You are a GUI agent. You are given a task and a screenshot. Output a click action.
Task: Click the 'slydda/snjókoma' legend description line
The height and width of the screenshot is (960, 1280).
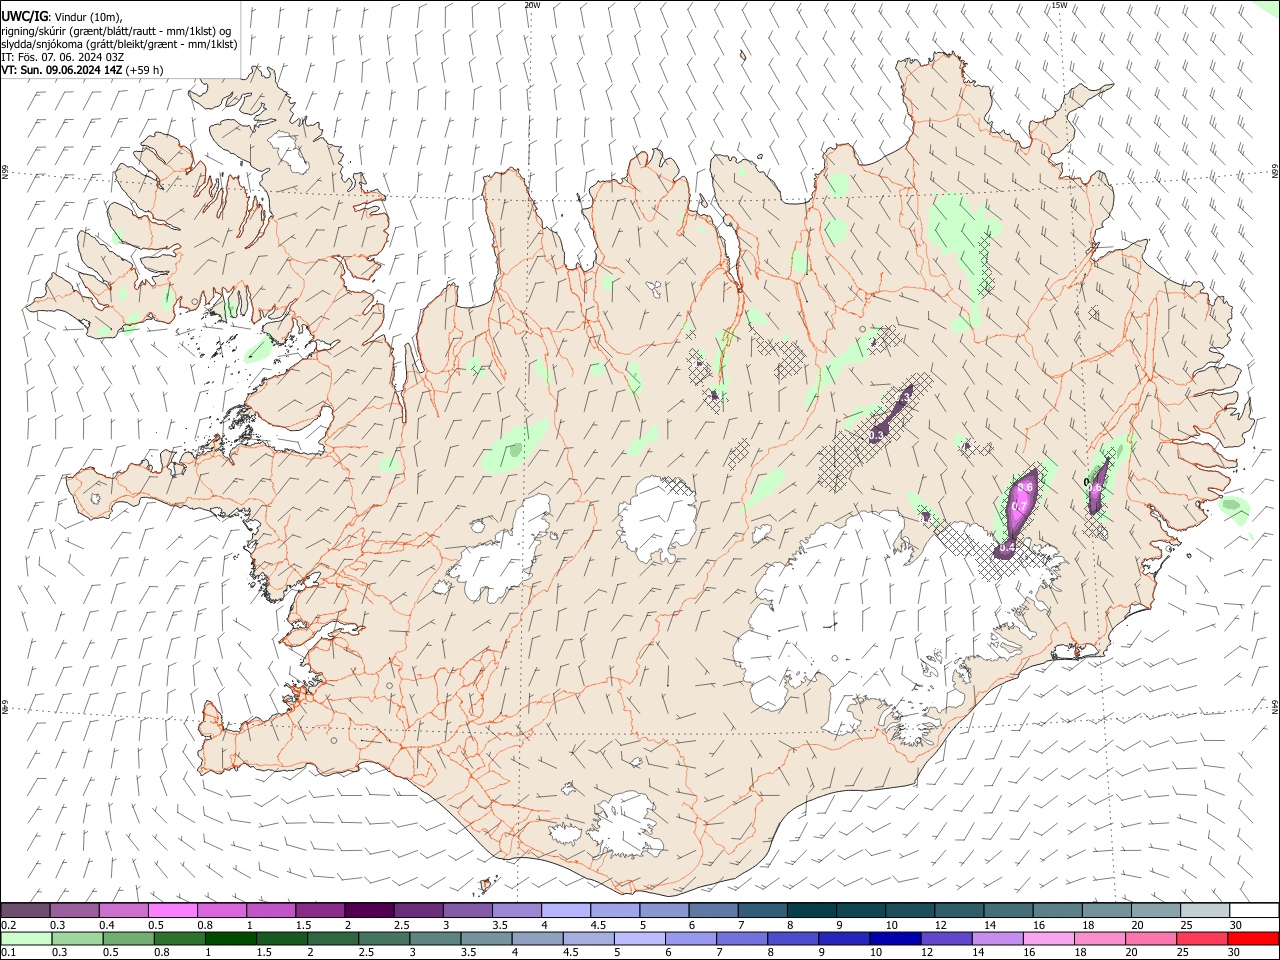pyautogui.click(x=119, y=44)
